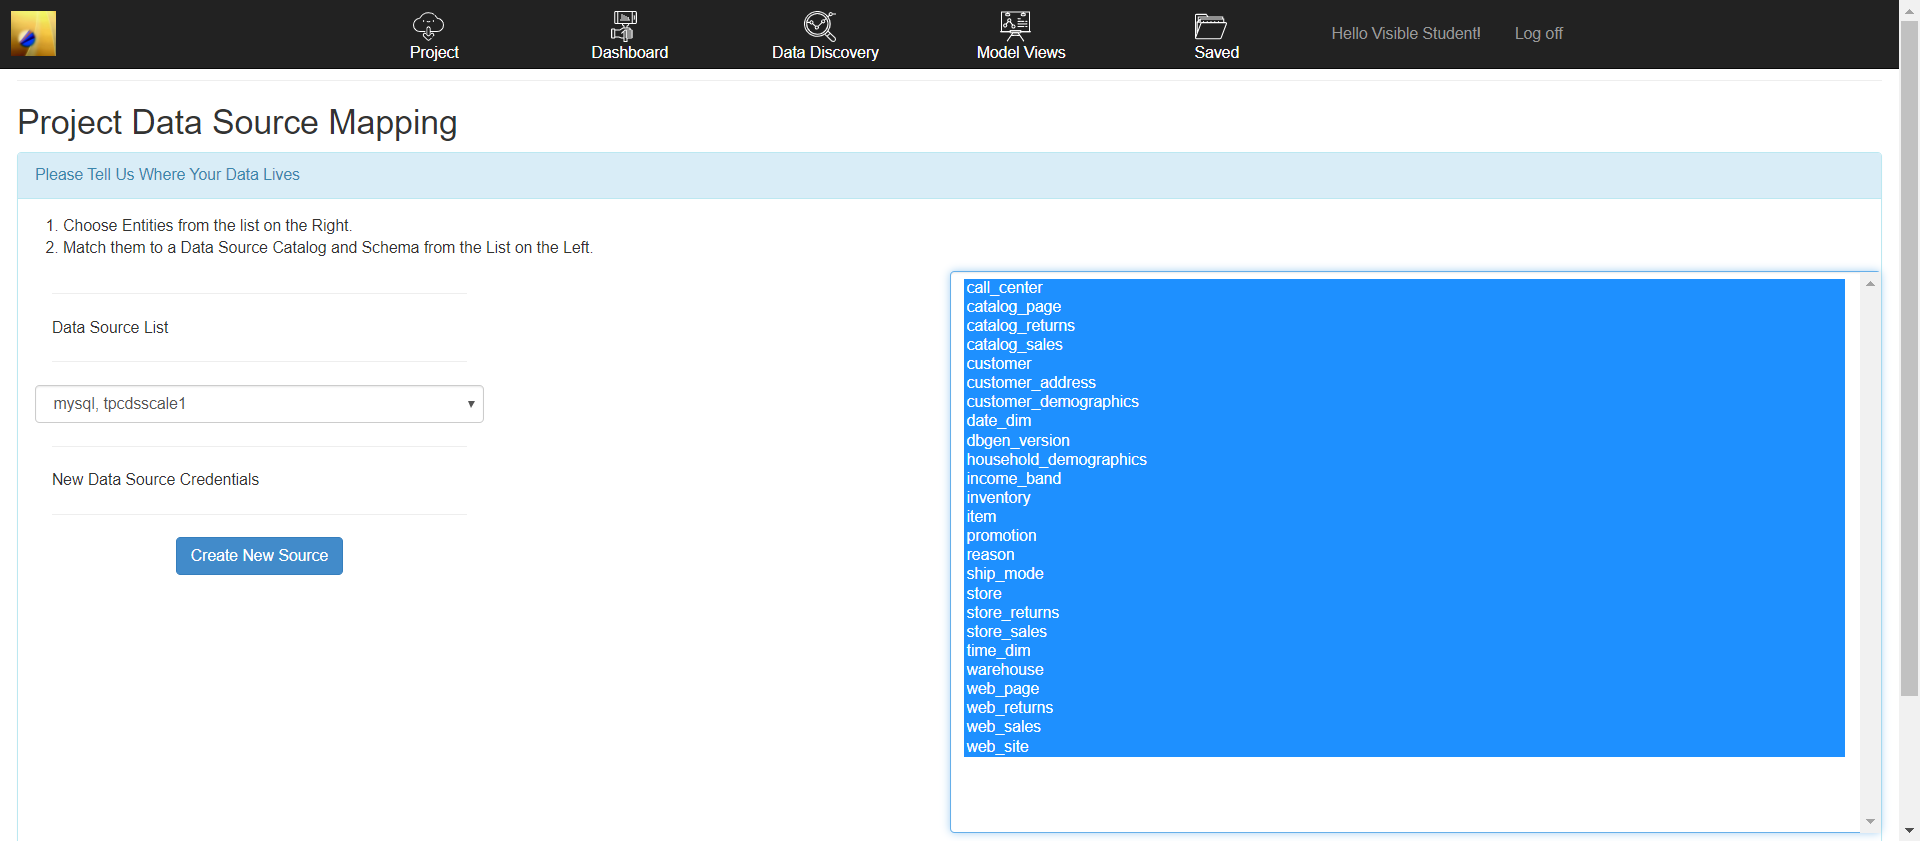
Task: Go to Dashboard menu label
Action: click(x=629, y=52)
